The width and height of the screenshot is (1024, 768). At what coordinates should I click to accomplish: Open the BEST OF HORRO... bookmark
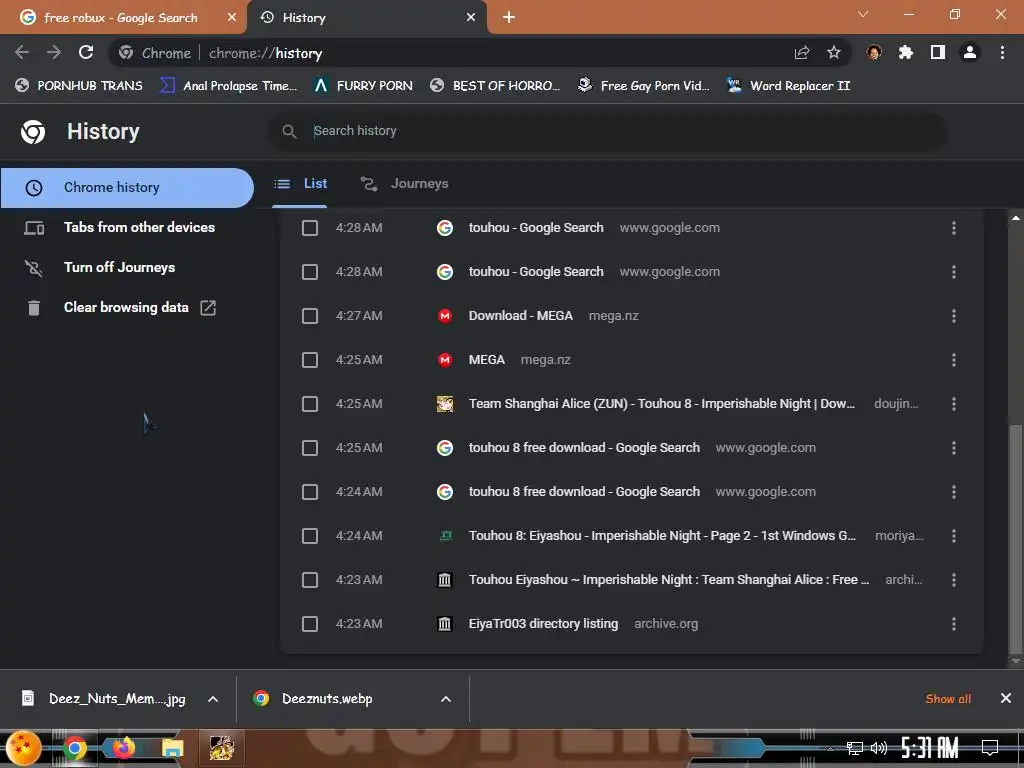[496, 86]
